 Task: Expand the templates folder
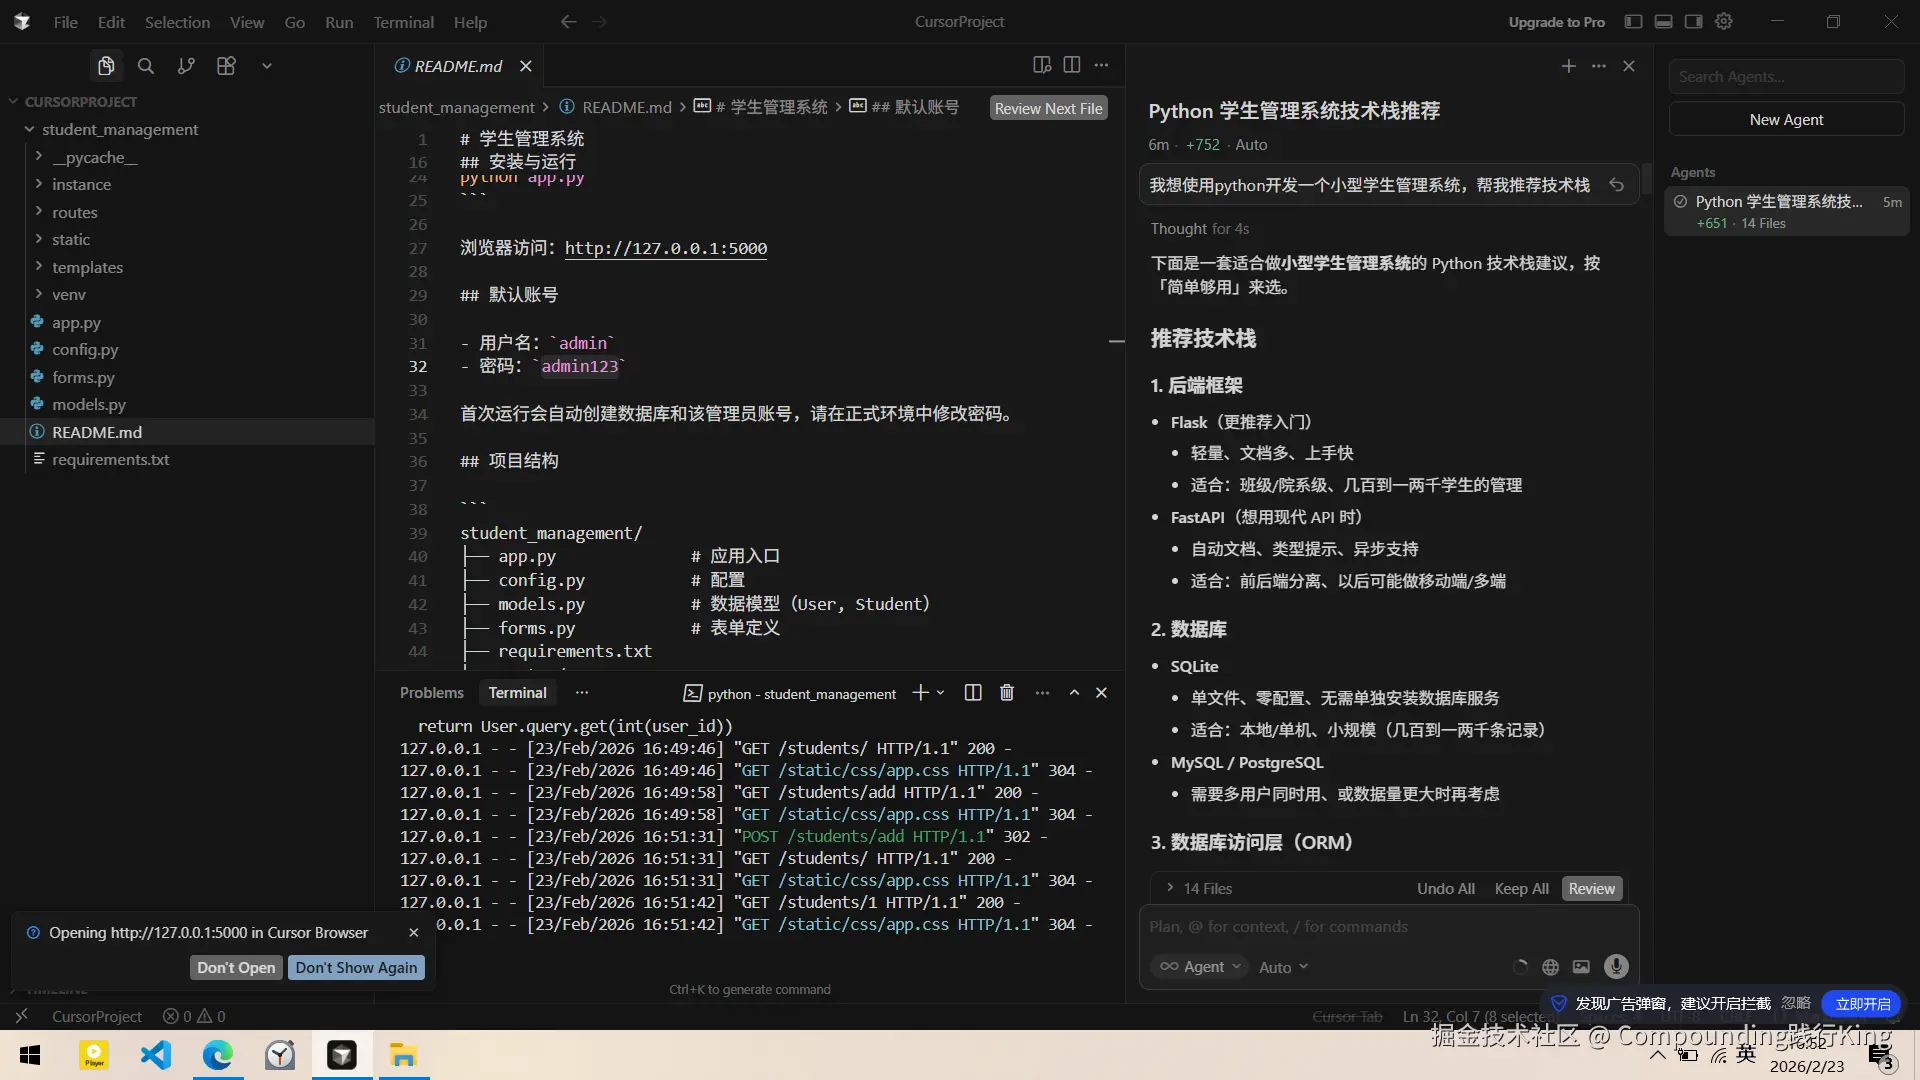point(87,267)
